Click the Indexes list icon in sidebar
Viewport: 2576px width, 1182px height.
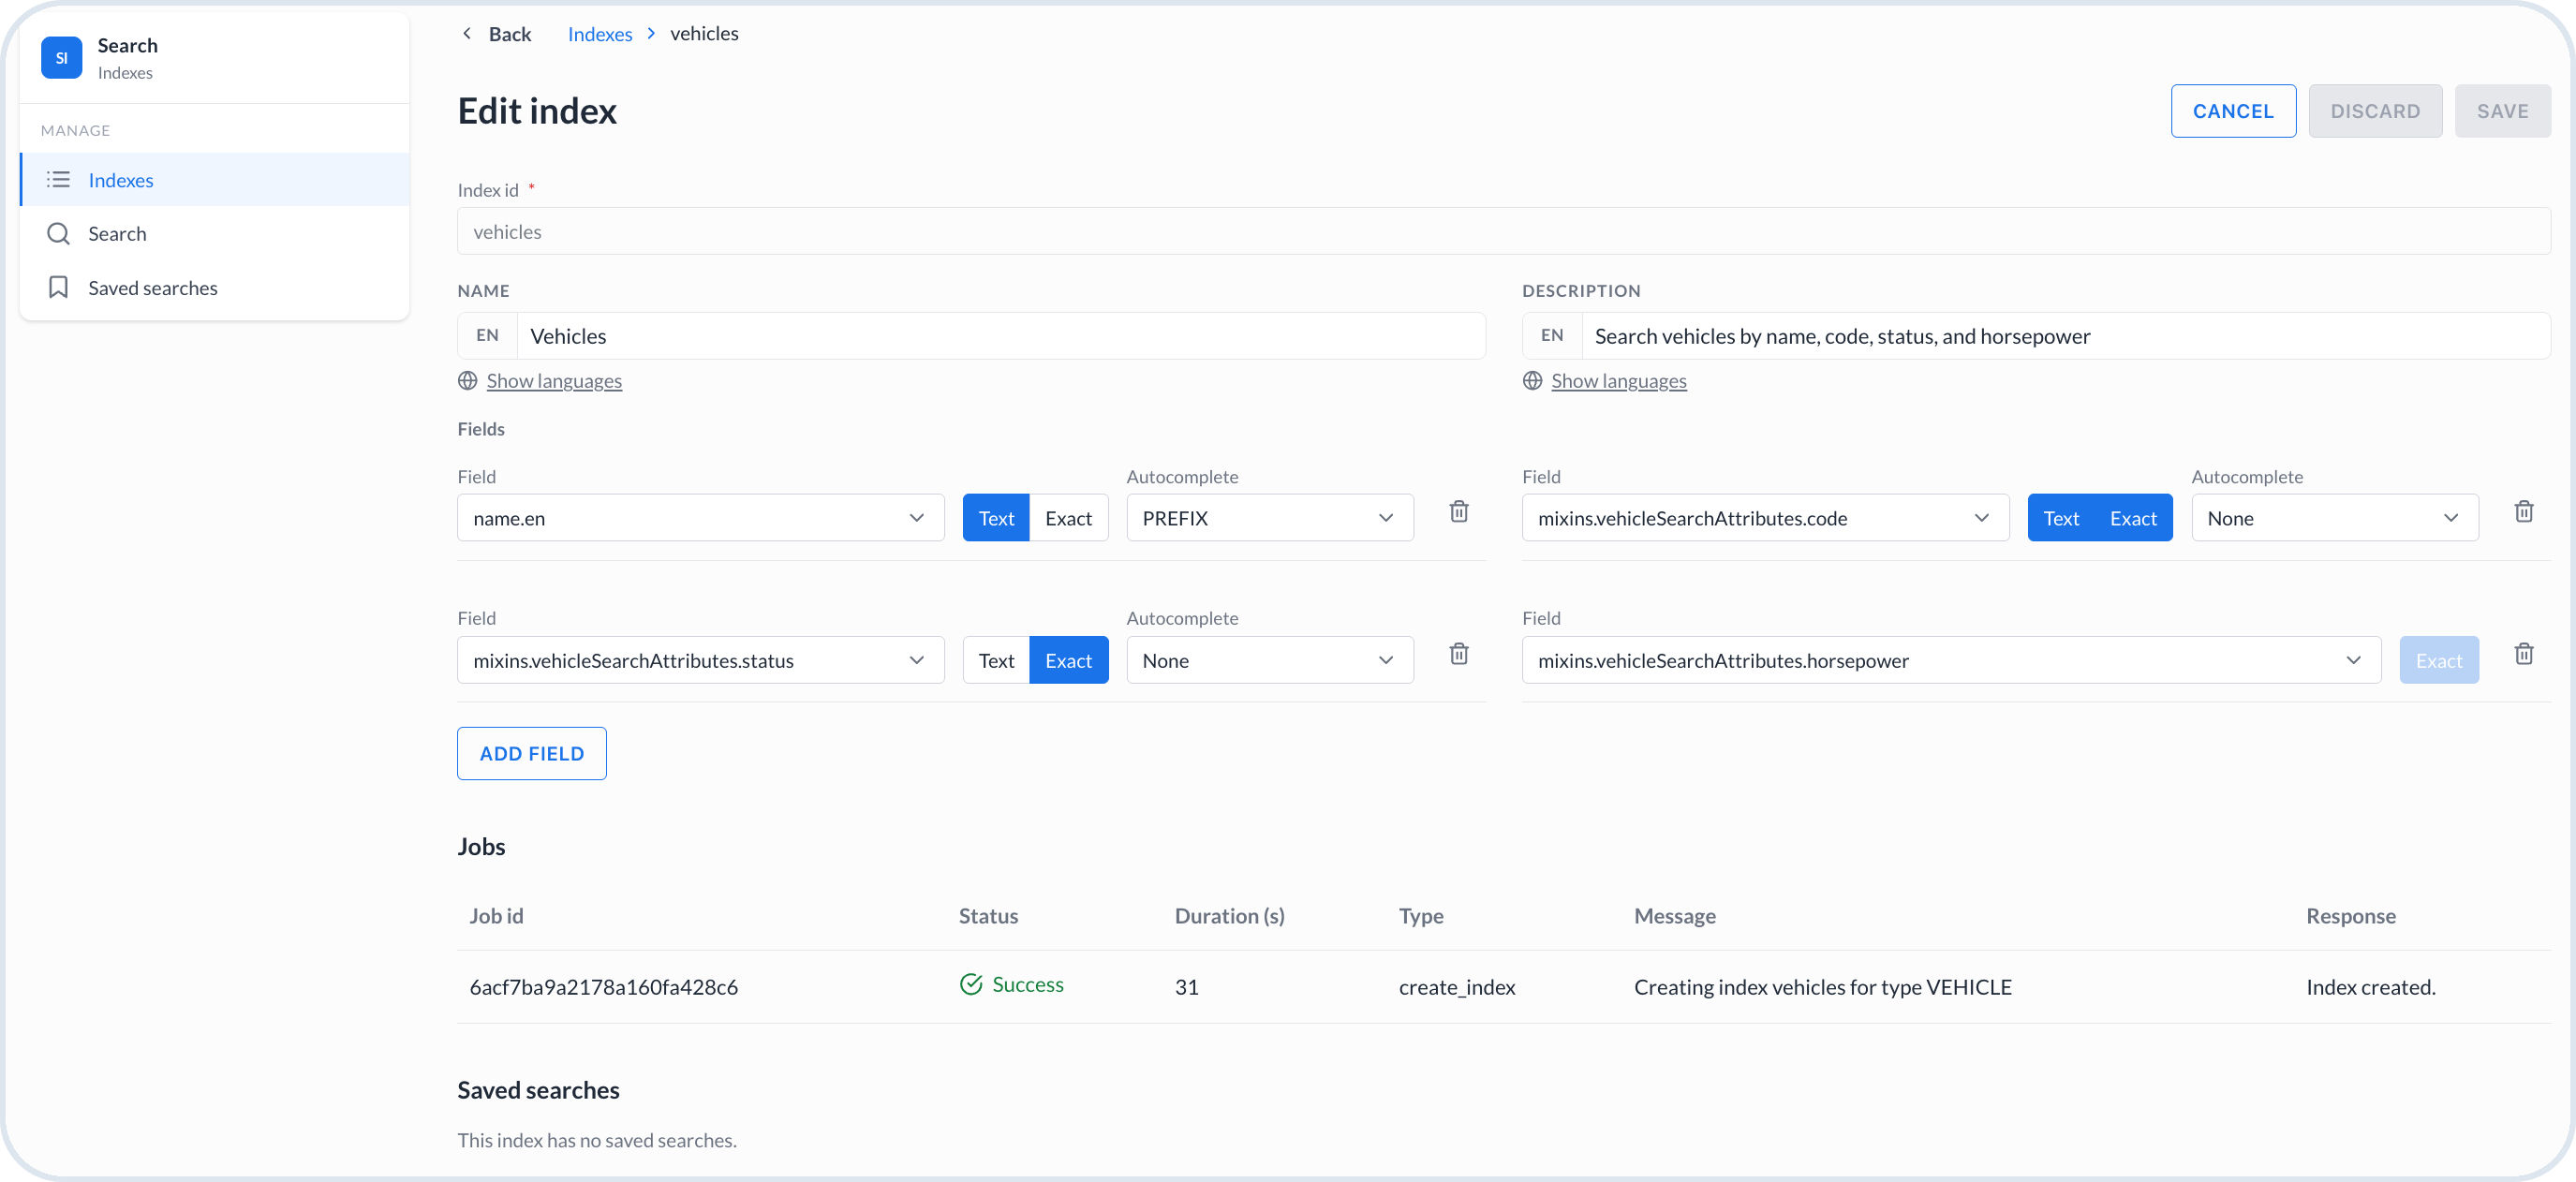[58, 180]
